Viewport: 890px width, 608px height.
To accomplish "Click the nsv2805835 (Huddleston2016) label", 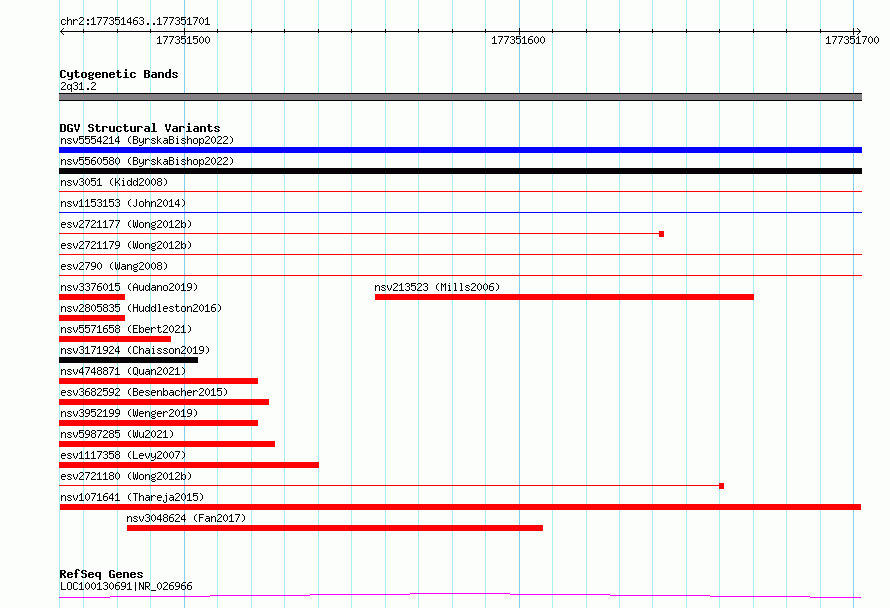I will click(x=141, y=308).
